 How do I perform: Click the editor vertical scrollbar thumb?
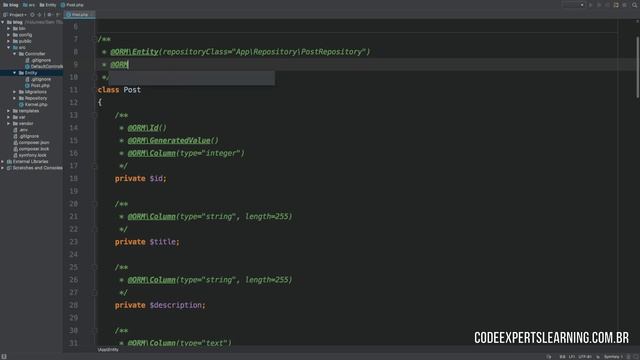(x=638, y=67)
